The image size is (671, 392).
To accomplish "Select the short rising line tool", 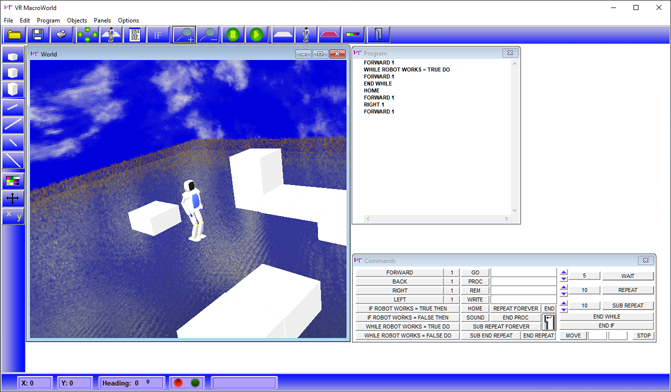I will (13, 107).
